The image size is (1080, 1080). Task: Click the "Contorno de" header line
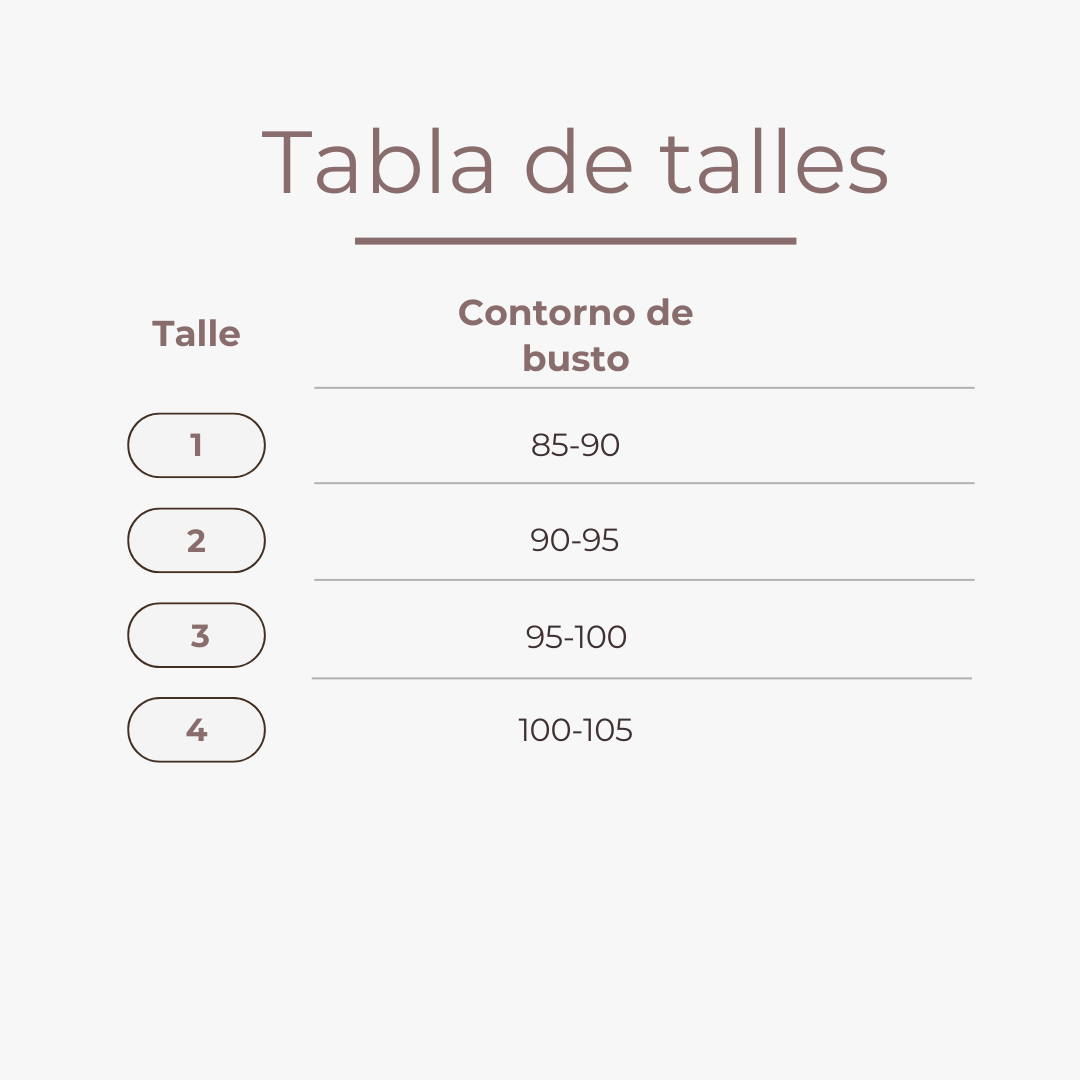(575, 313)
